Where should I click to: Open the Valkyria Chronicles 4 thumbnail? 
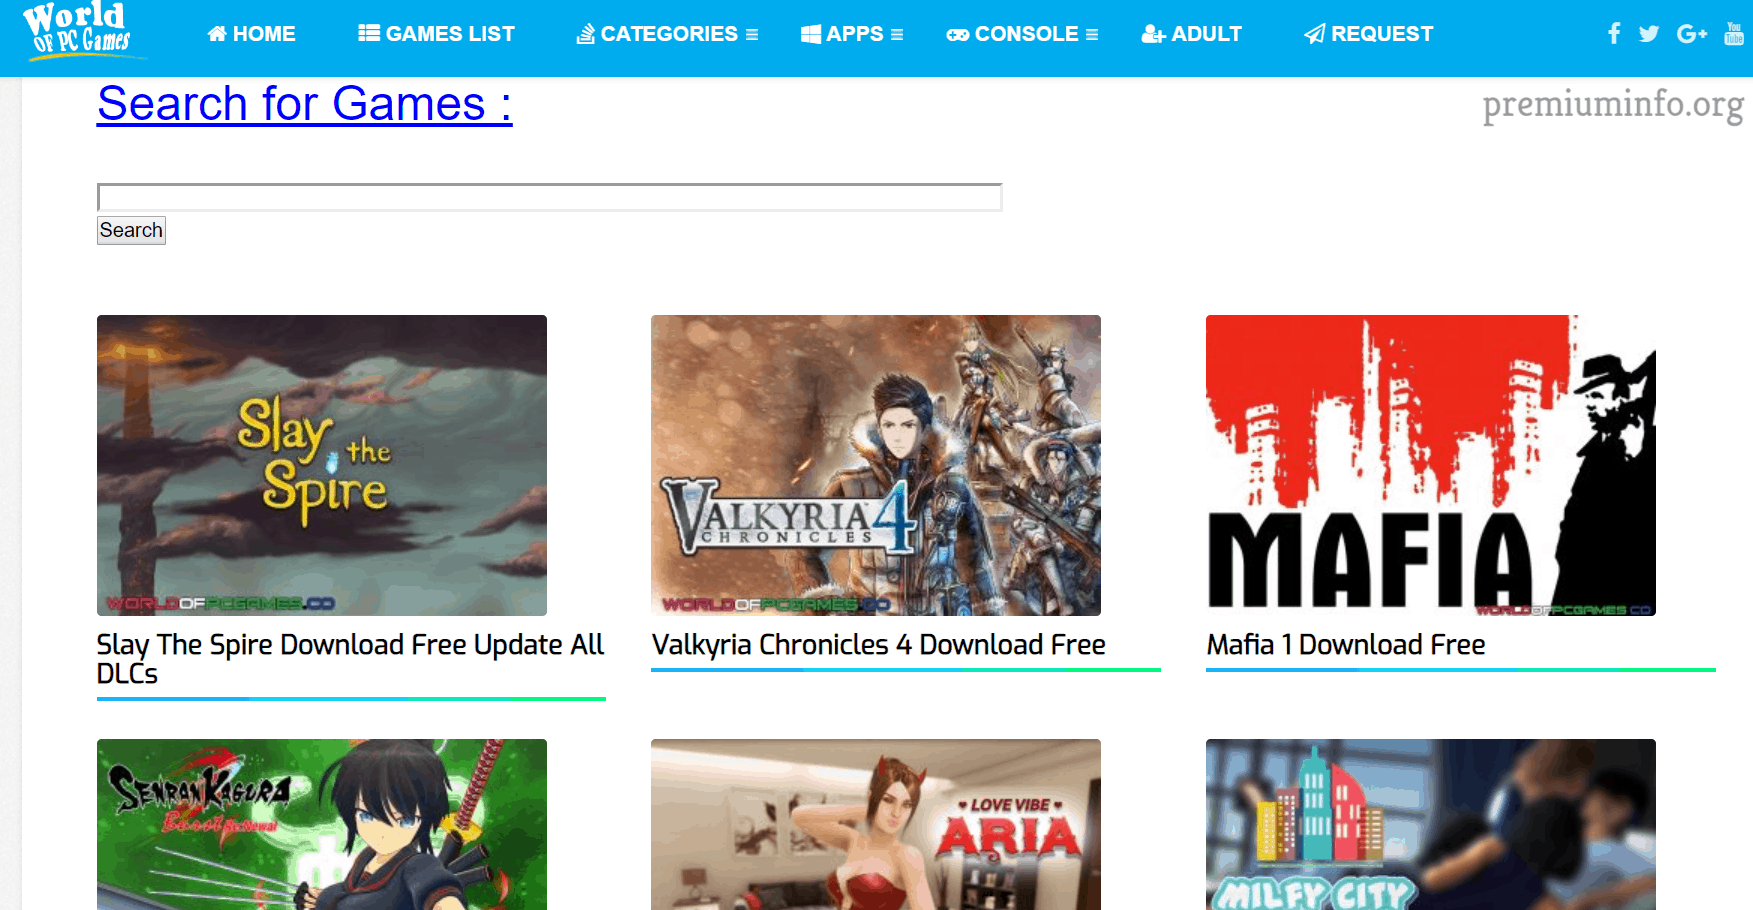(x=876, y=465)
